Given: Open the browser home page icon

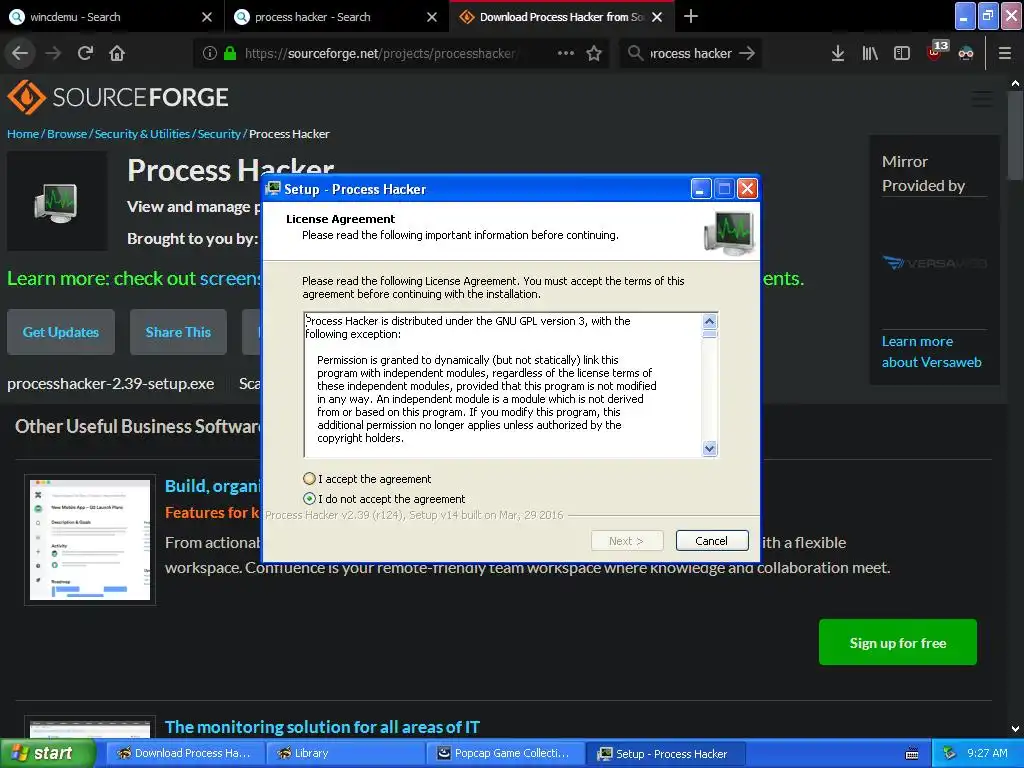Looking at the screenshot, I should (x=117, y=53).
